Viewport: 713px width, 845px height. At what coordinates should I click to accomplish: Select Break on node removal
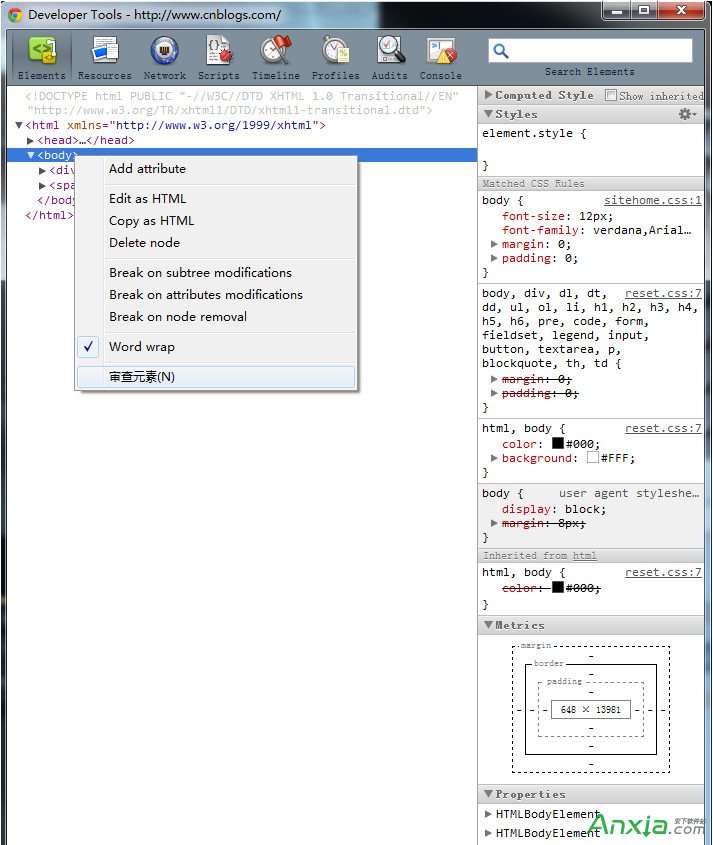click(216, 317)
